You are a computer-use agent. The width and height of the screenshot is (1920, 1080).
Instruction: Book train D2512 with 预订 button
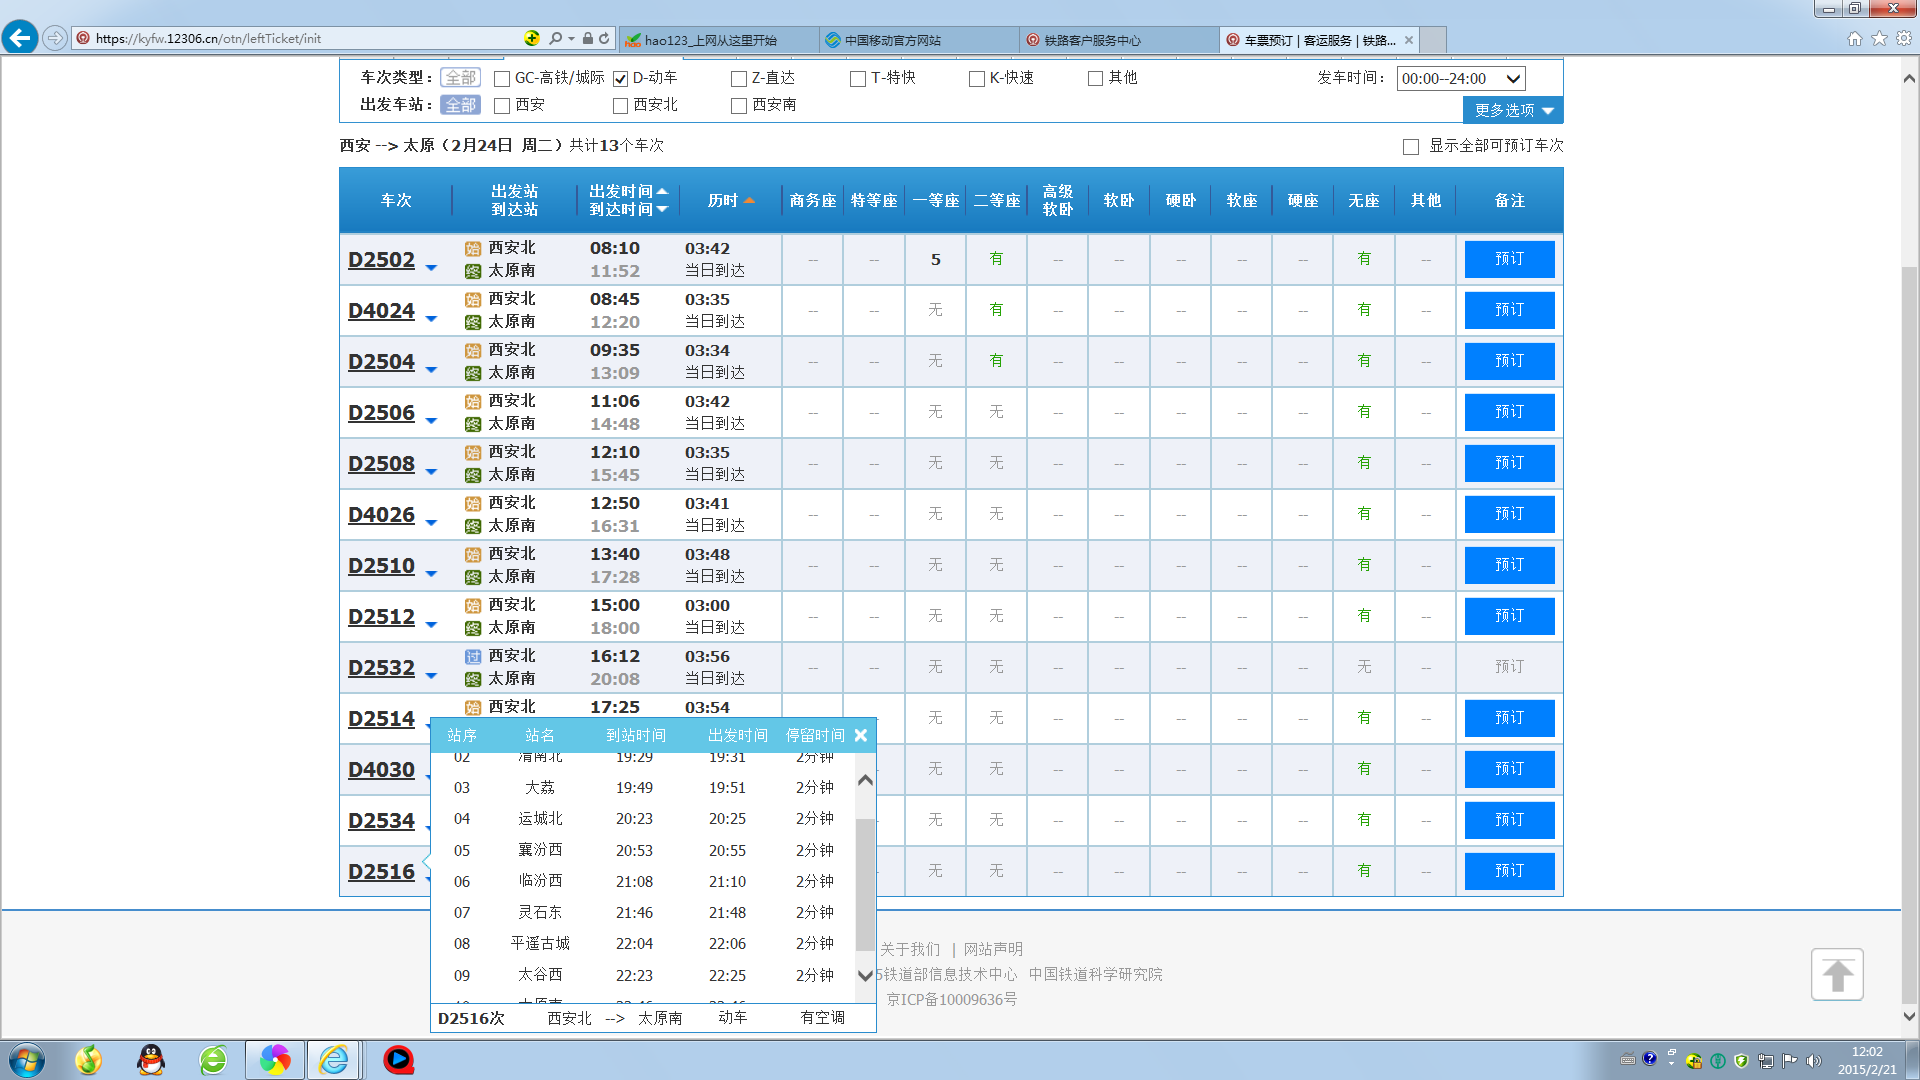click(1509, 616)
